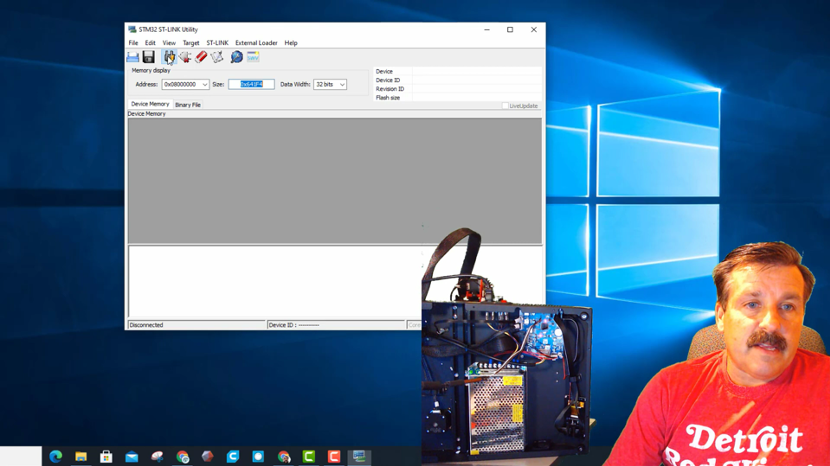Click the Update via ST website globe icon
The width and height of the screenshot is (830, 466).
point(237,57)
